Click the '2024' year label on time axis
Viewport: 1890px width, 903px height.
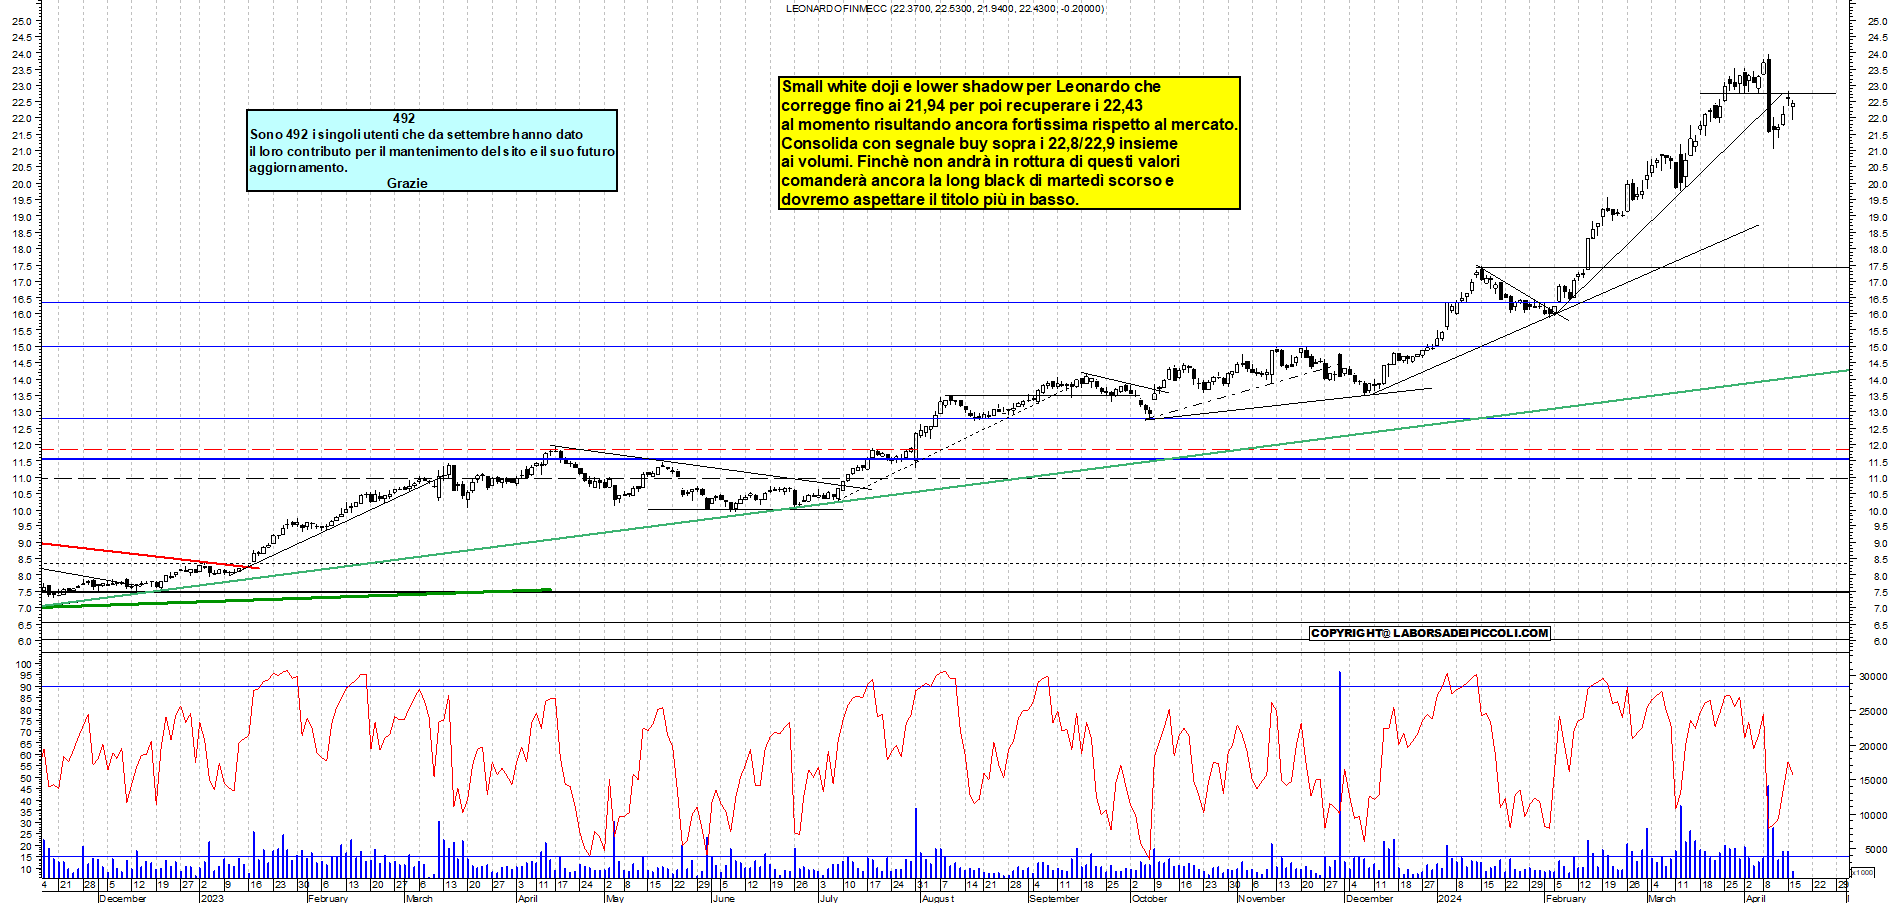pos(1449,898)
